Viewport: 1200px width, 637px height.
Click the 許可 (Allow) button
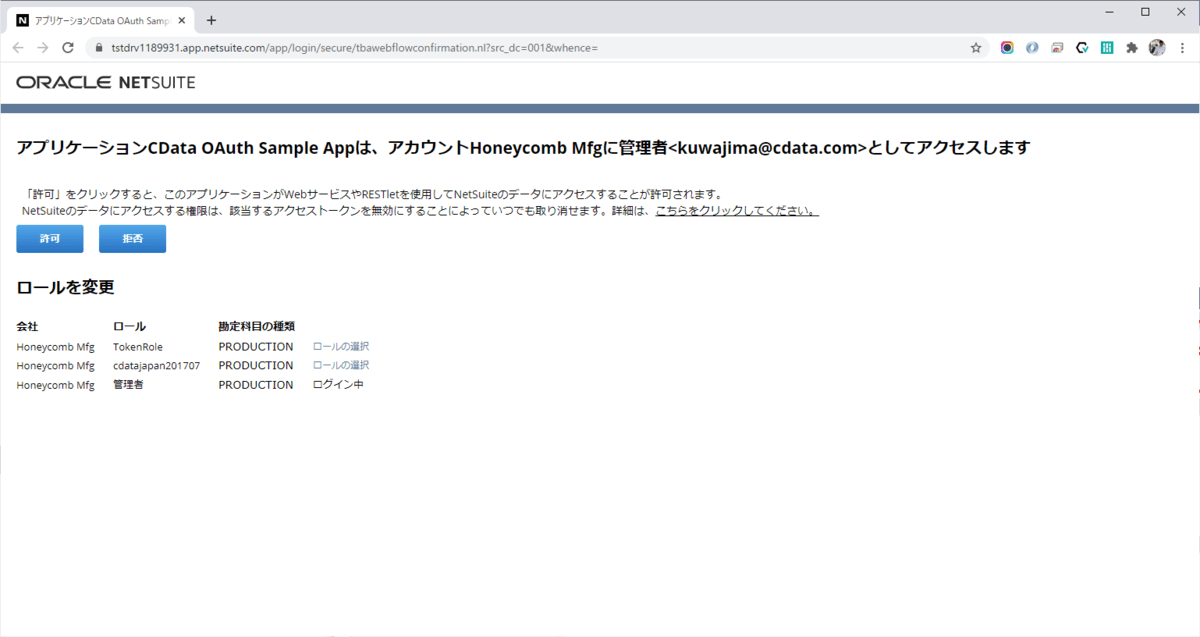coord(50,240)
